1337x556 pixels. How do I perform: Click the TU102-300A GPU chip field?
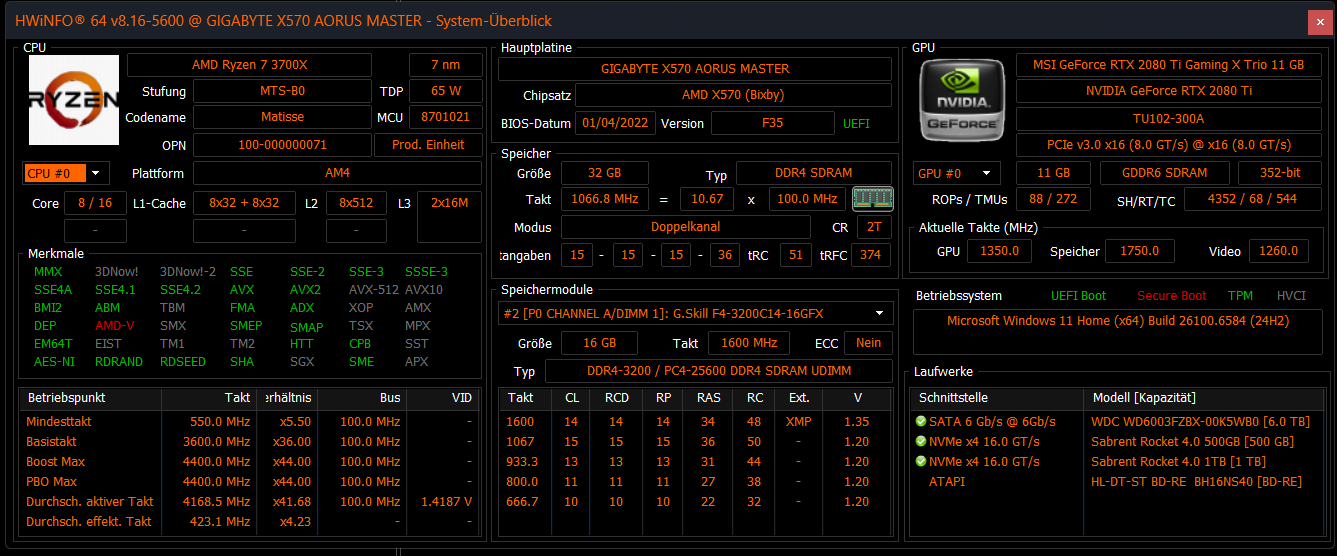pos(1167,119)
